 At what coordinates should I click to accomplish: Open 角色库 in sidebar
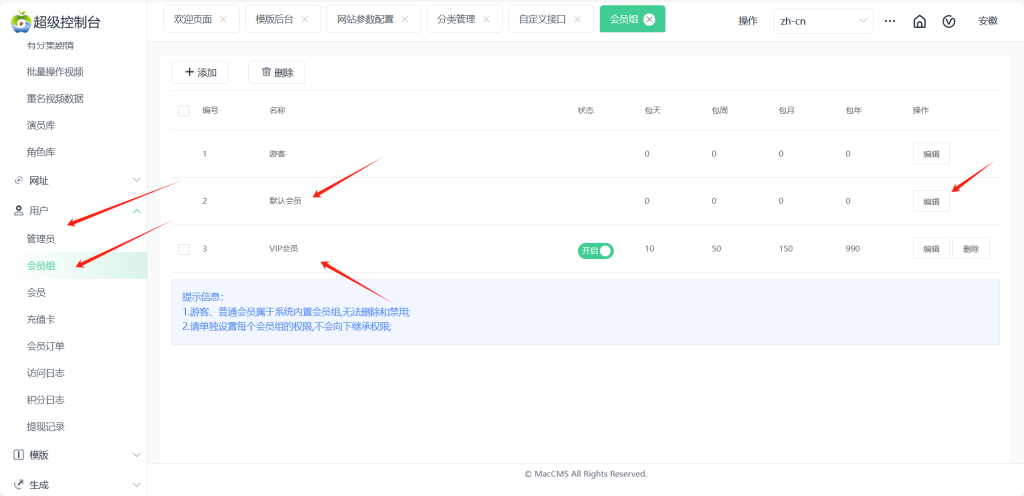[x=40, y=152]
